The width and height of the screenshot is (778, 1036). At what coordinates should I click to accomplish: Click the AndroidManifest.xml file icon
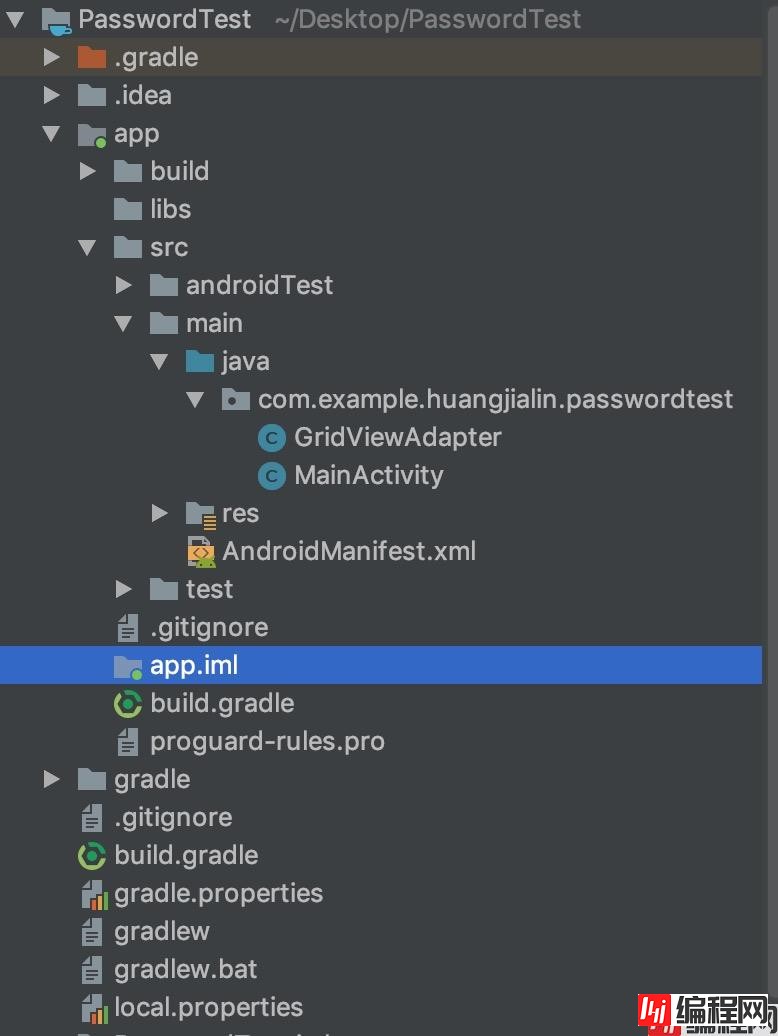(201, 552)
